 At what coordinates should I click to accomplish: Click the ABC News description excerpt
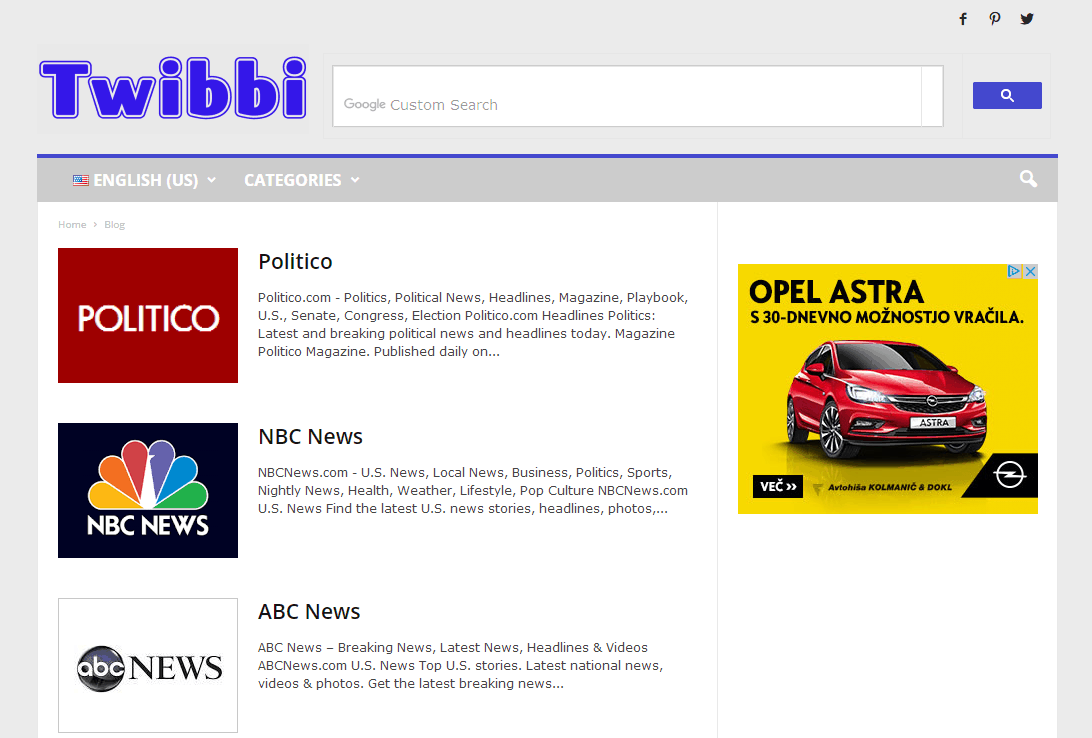coord(460,665)
